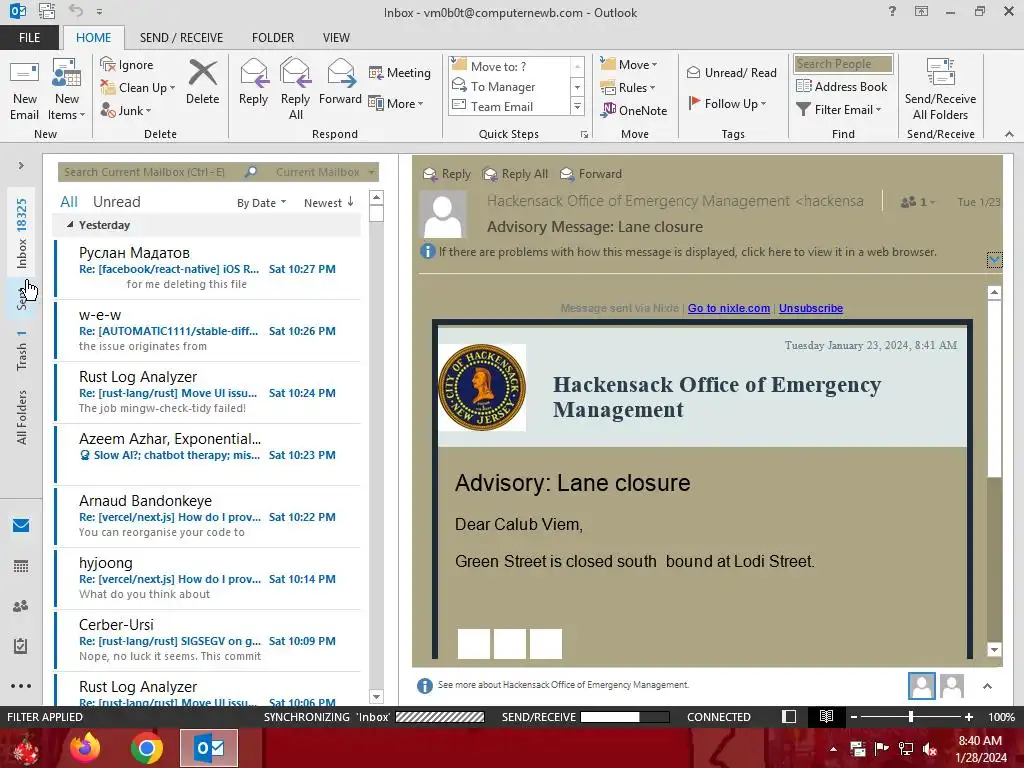The width and height of the screenshot is (1024, 768).
Task: Open the More respond options
Action: click(x=396, y=103)
